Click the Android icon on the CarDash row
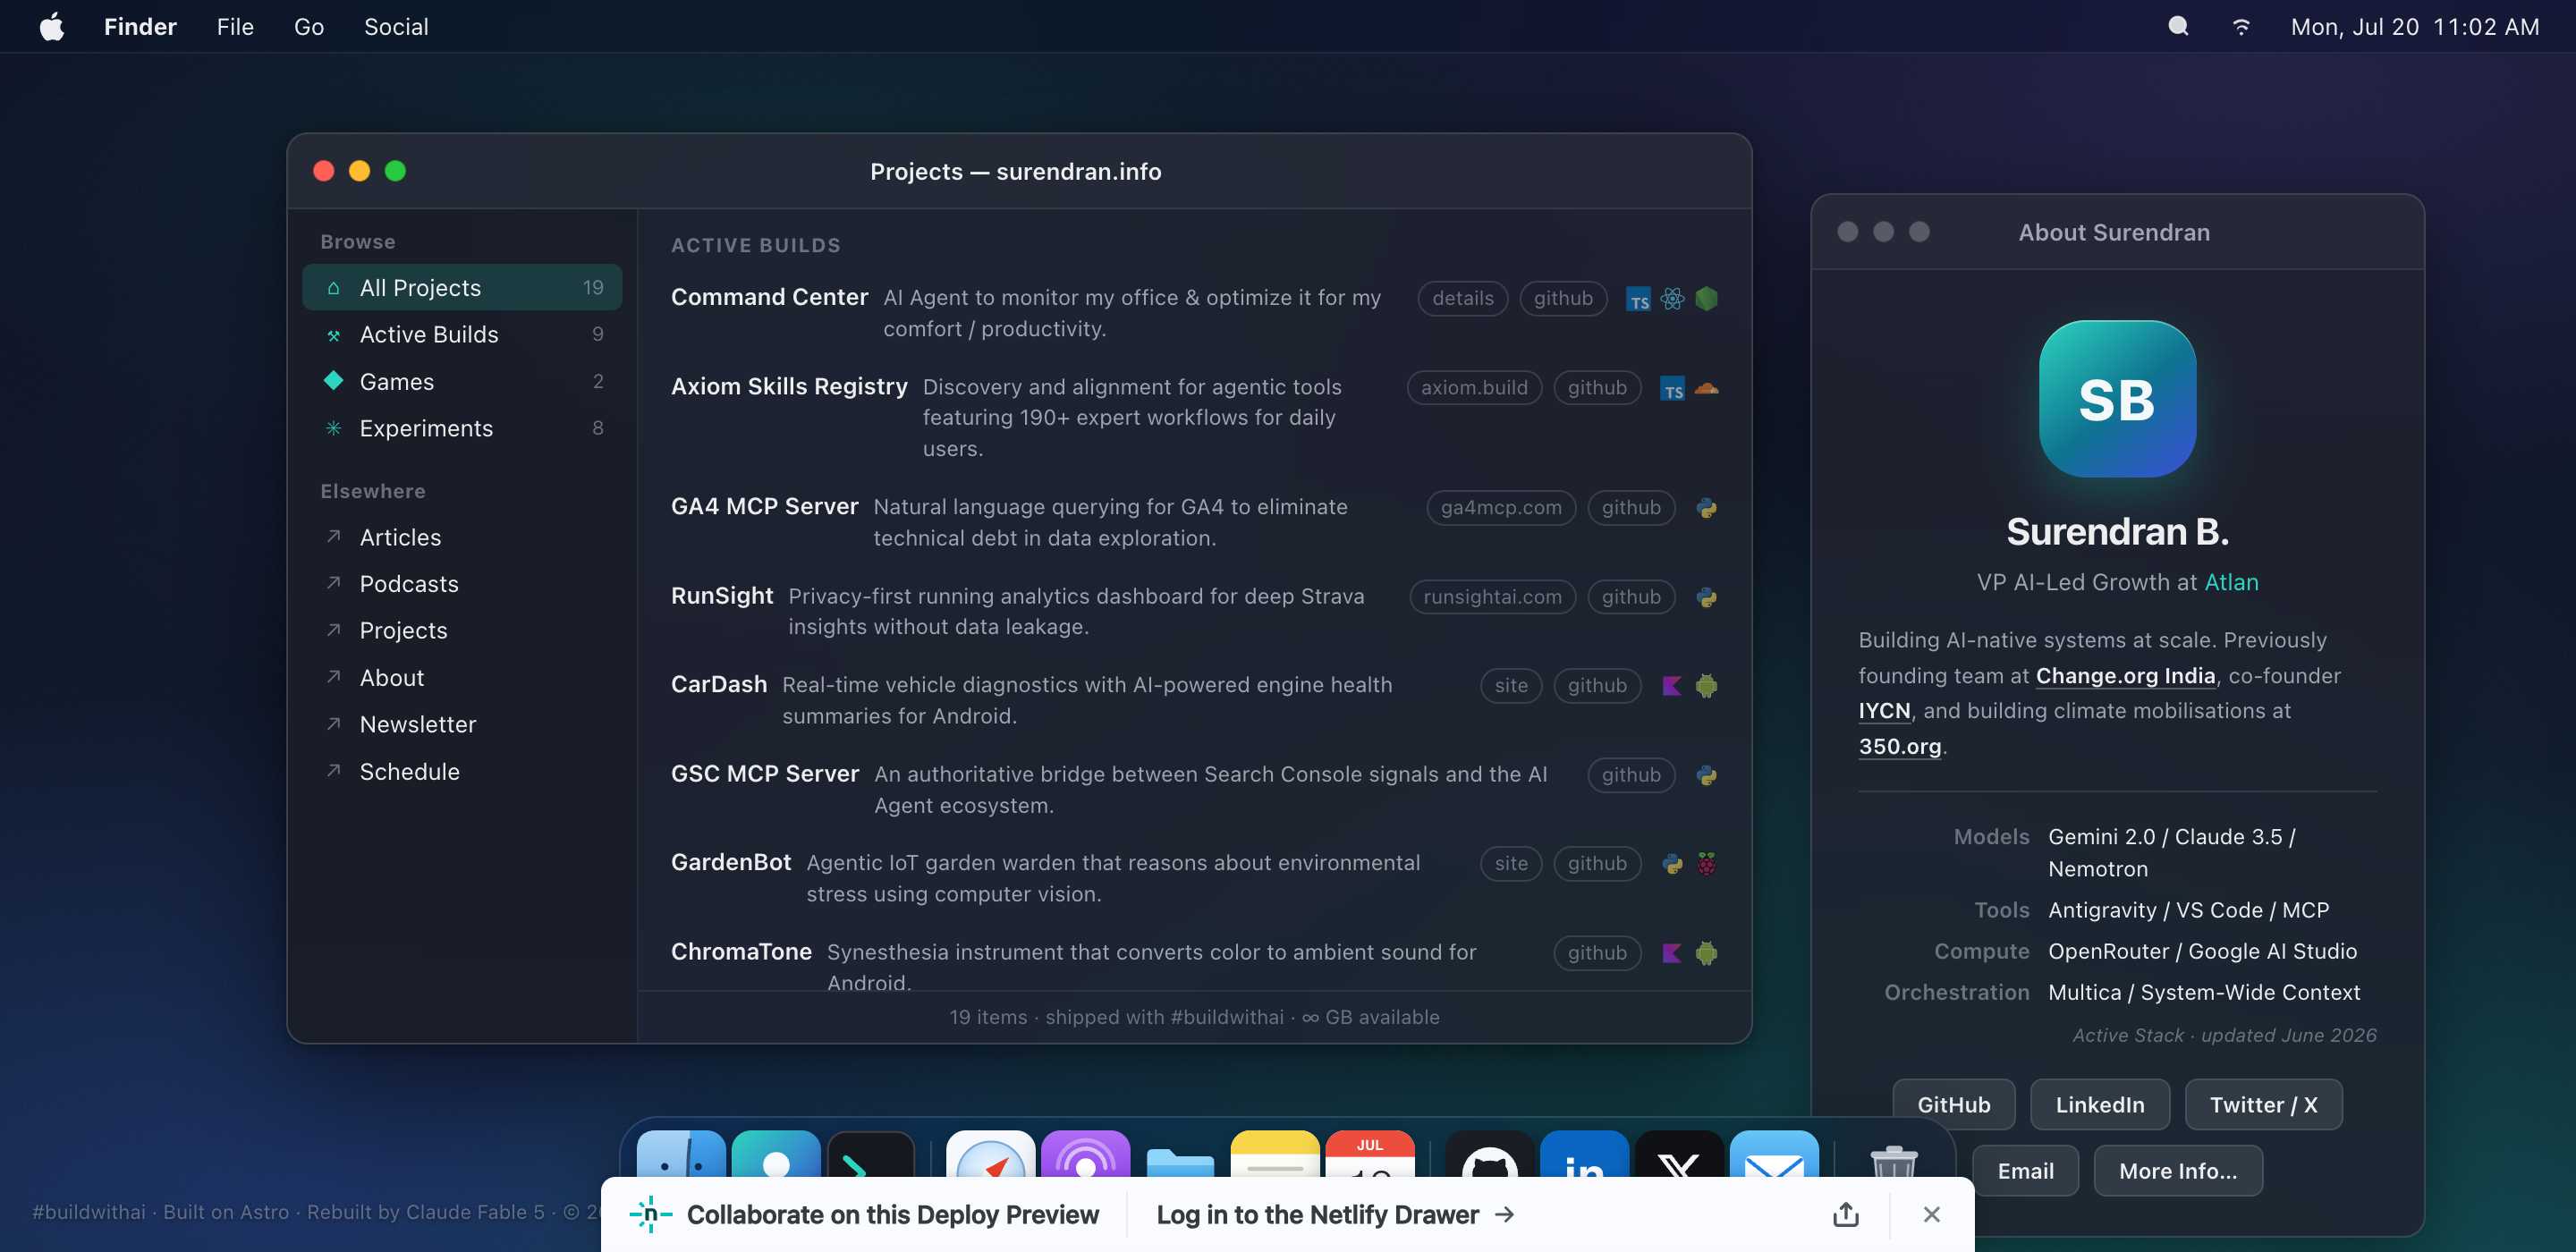This screenshot has width=2576, height=1252. [x=1706, y=686]
